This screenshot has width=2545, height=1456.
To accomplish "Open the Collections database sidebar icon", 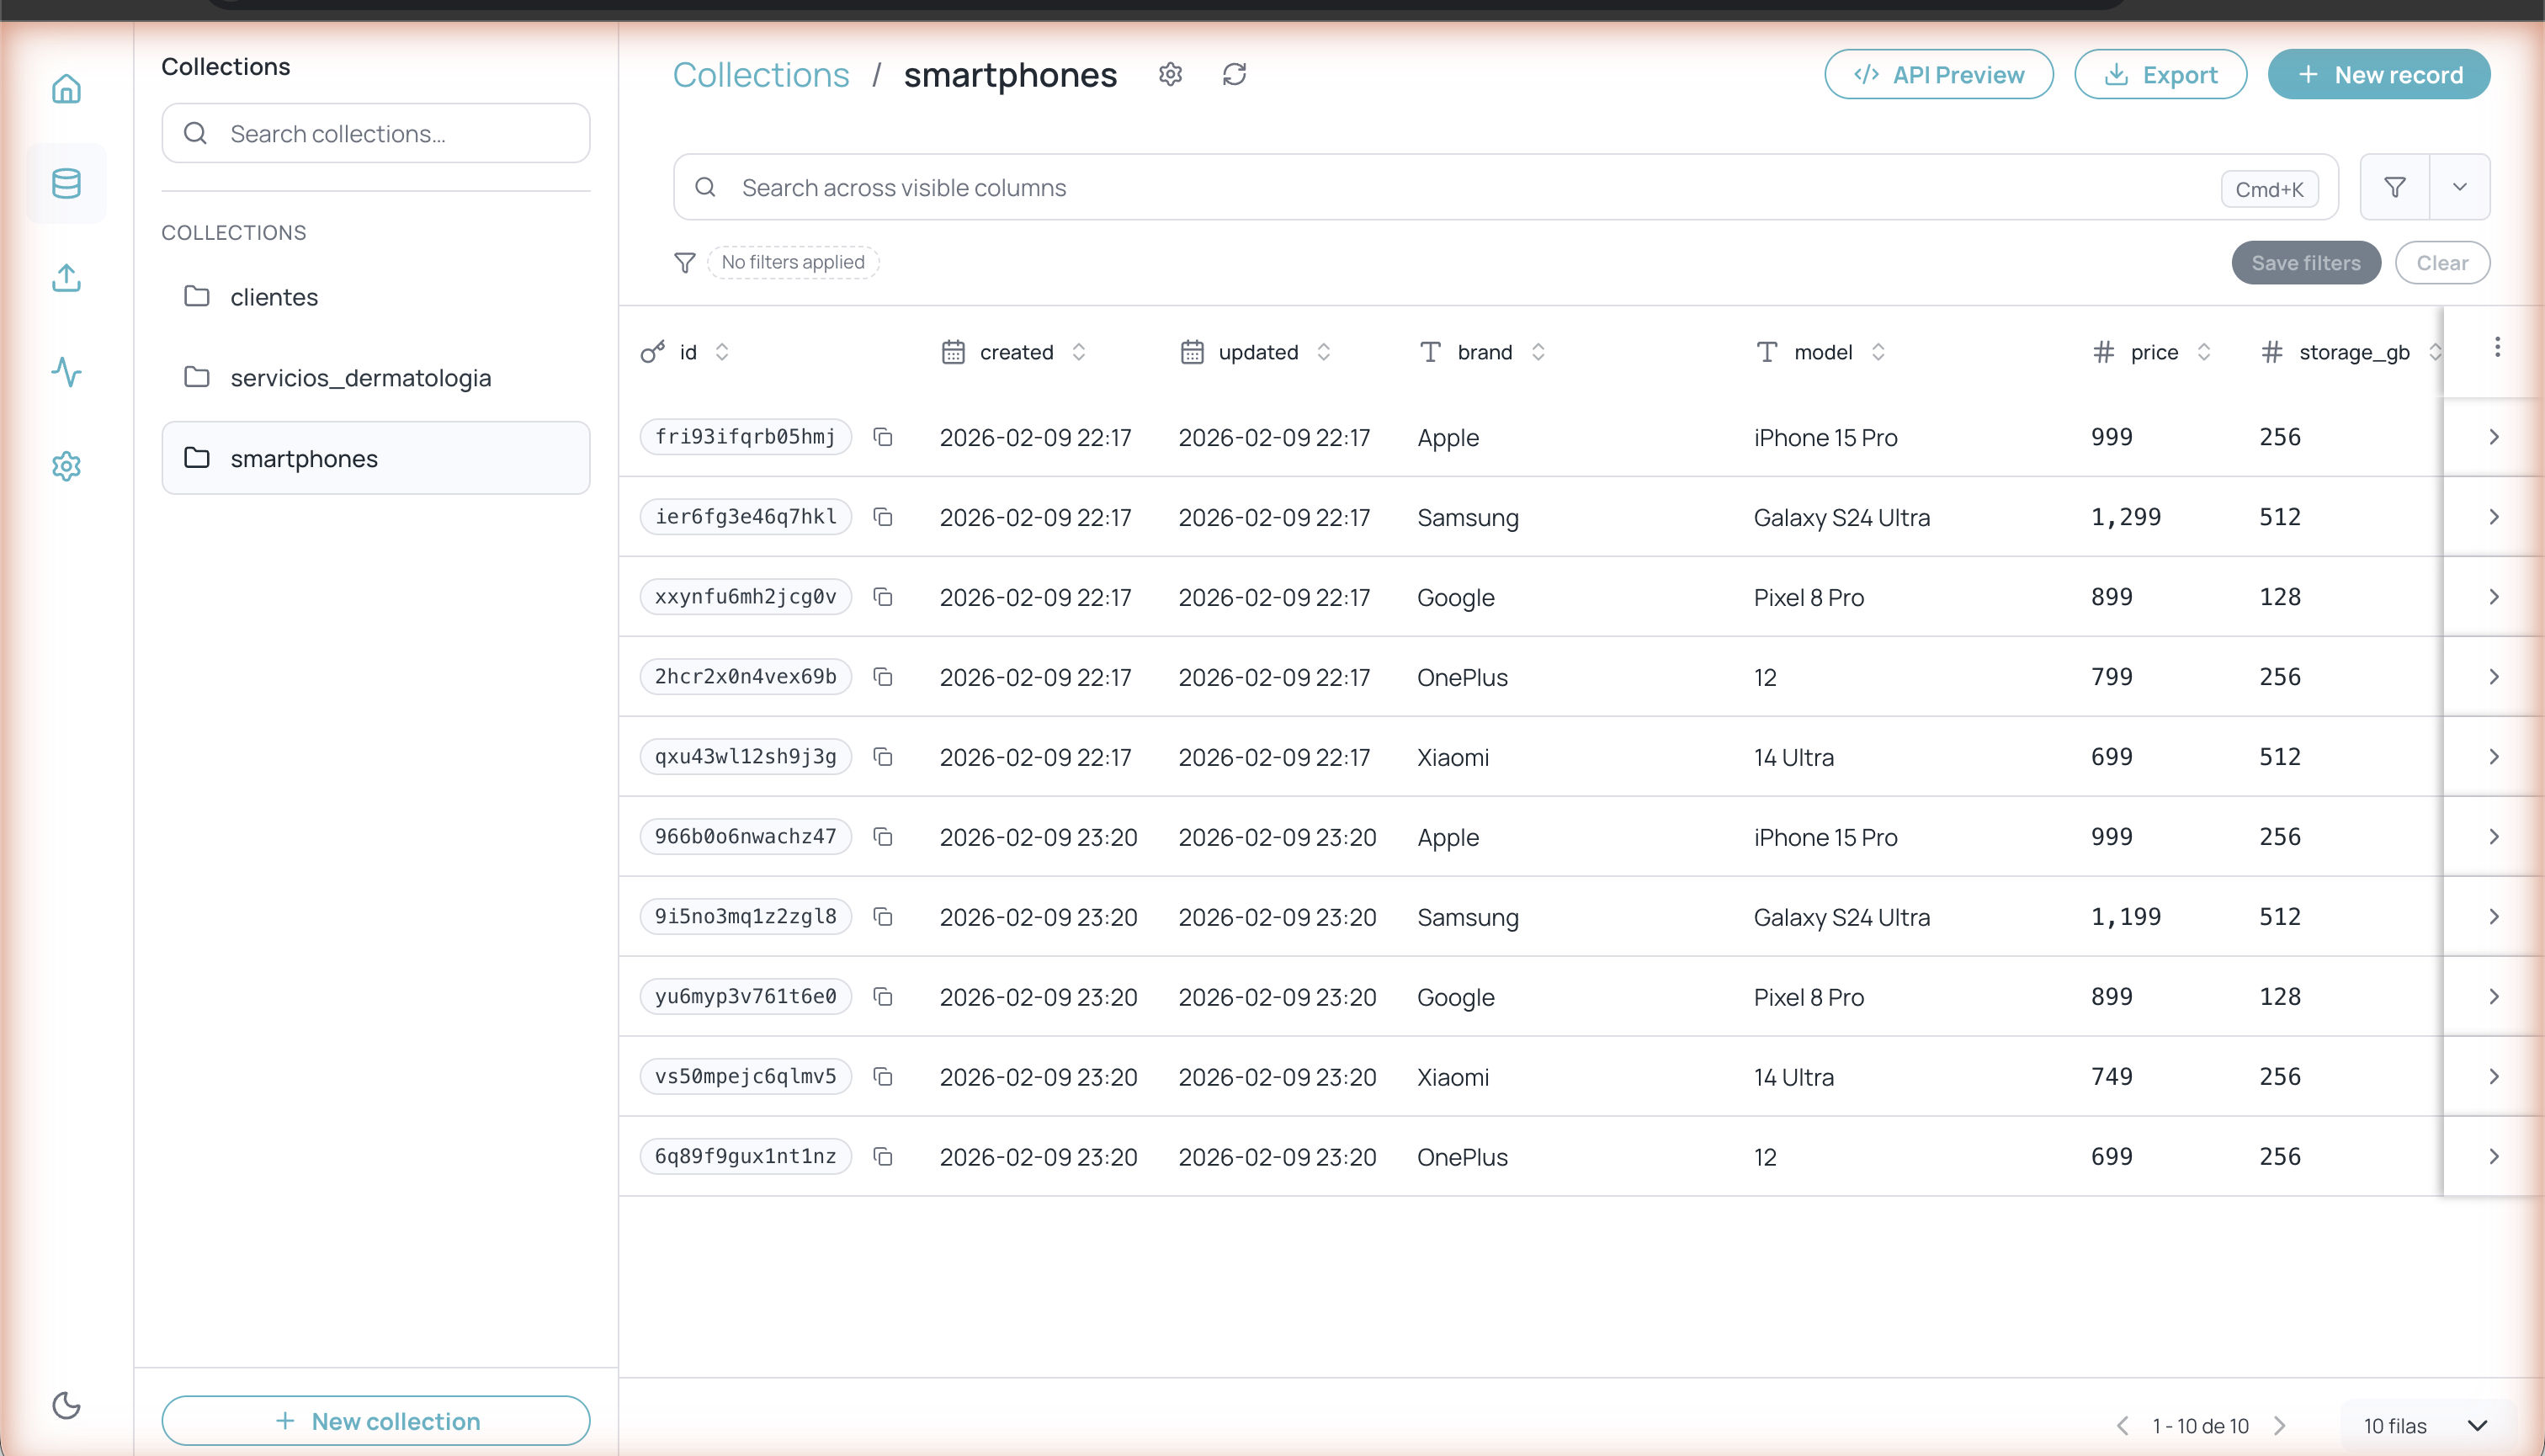I will point(66,183).
